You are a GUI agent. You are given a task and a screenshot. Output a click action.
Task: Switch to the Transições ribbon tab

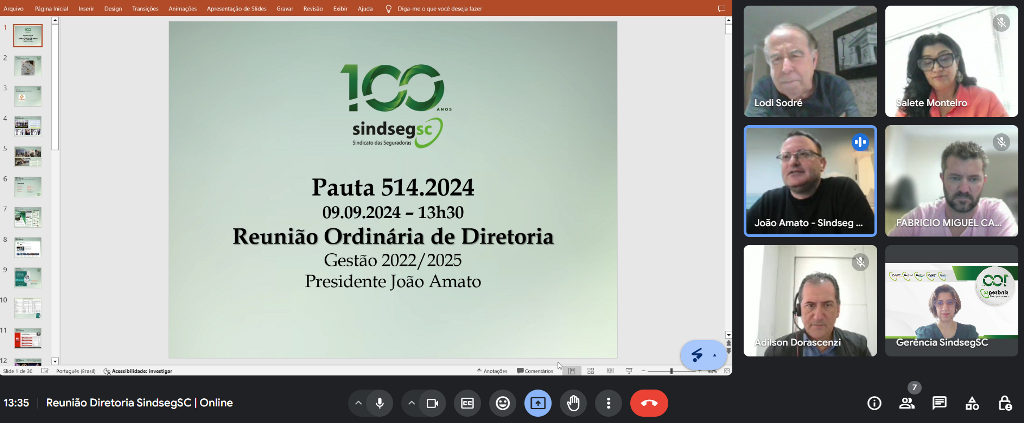[145, 8]
